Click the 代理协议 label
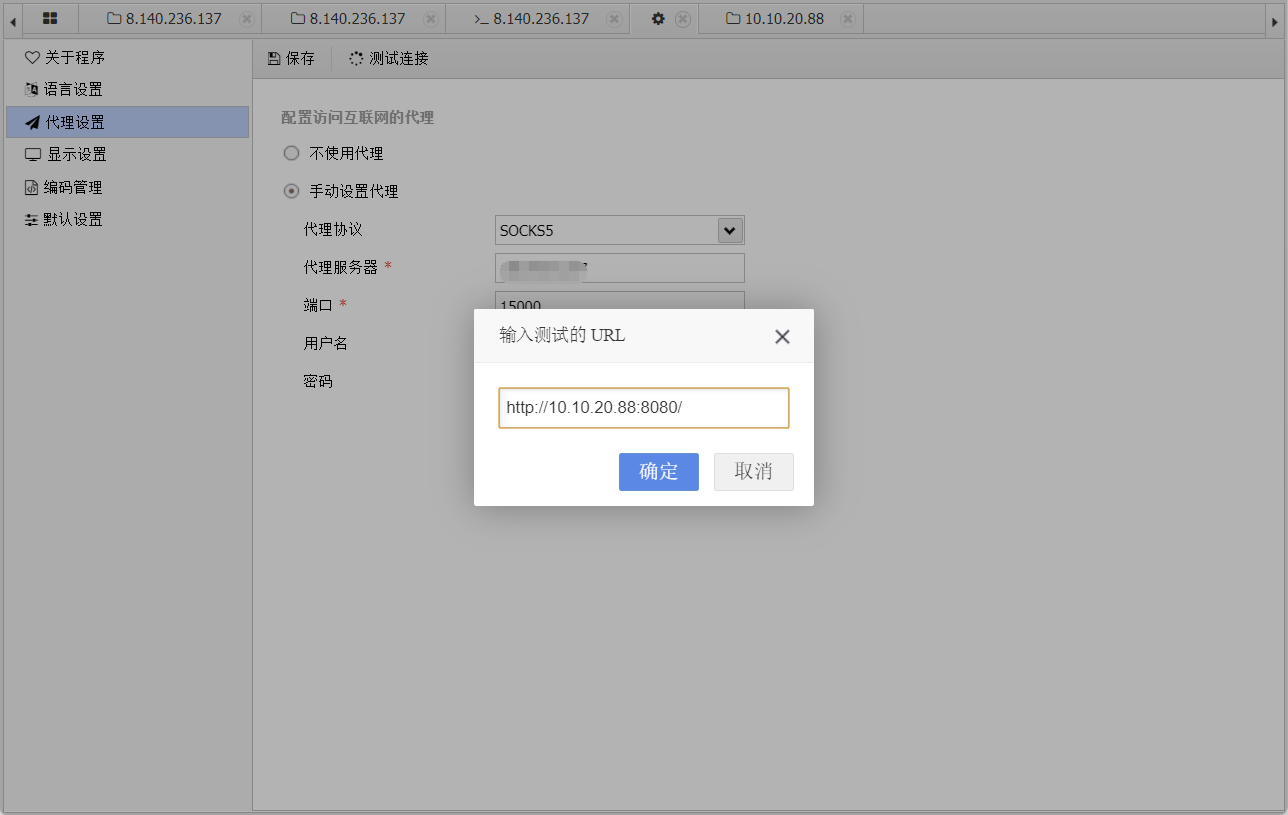 point(333,230)
